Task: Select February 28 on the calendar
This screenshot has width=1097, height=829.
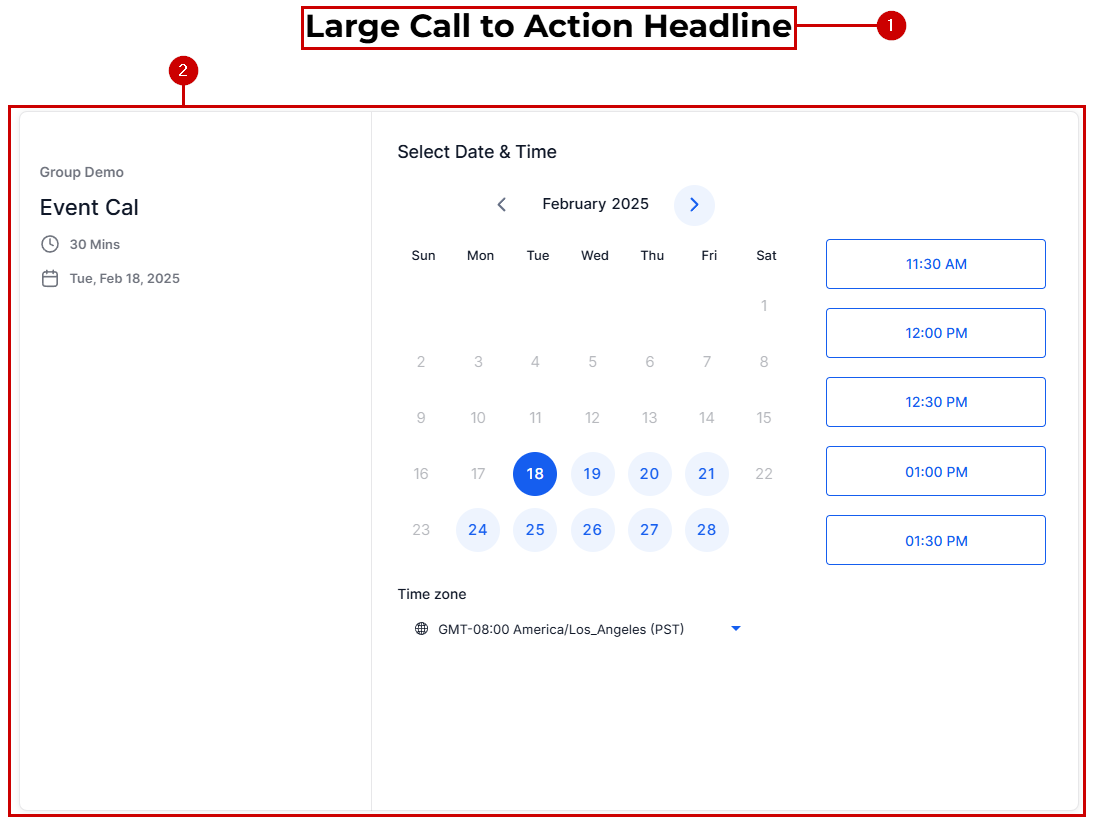Action: click(x=707, y=530)
